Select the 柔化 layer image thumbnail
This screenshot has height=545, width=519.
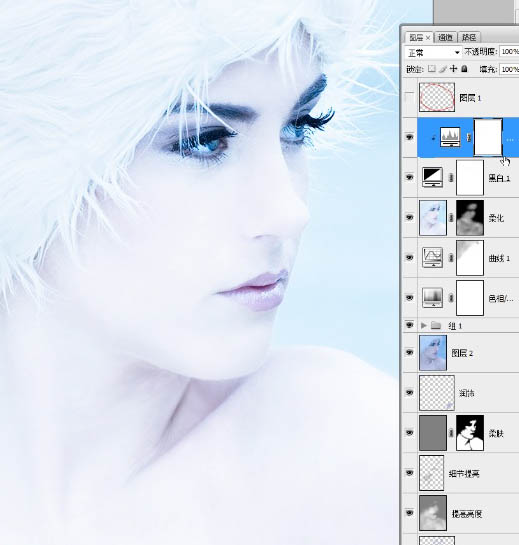(x=433, y=218)
